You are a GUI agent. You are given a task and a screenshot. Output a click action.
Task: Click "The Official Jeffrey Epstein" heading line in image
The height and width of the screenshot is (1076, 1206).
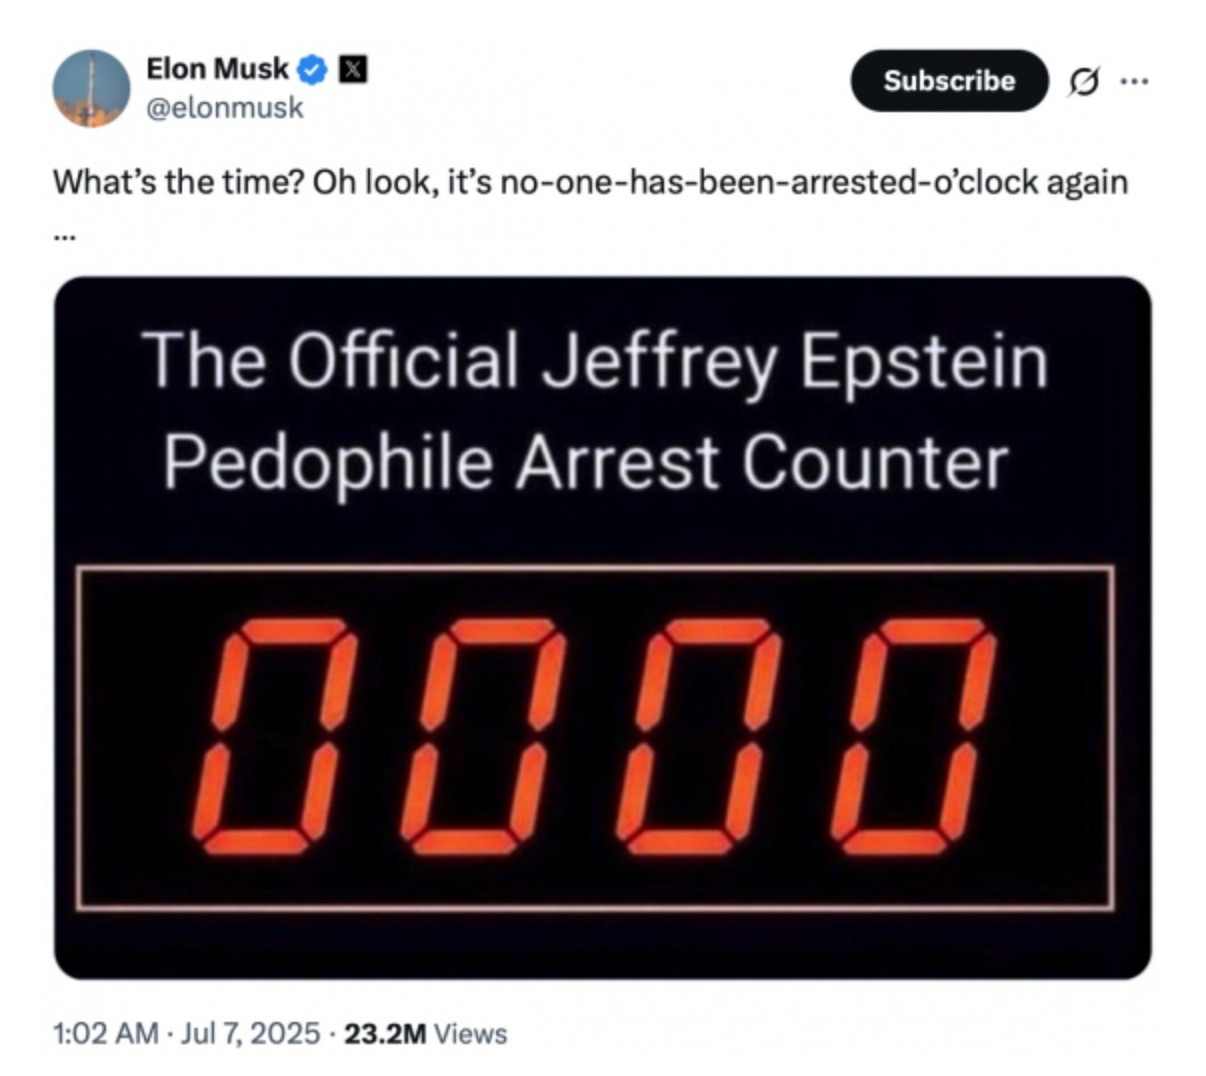coord(595,362)
